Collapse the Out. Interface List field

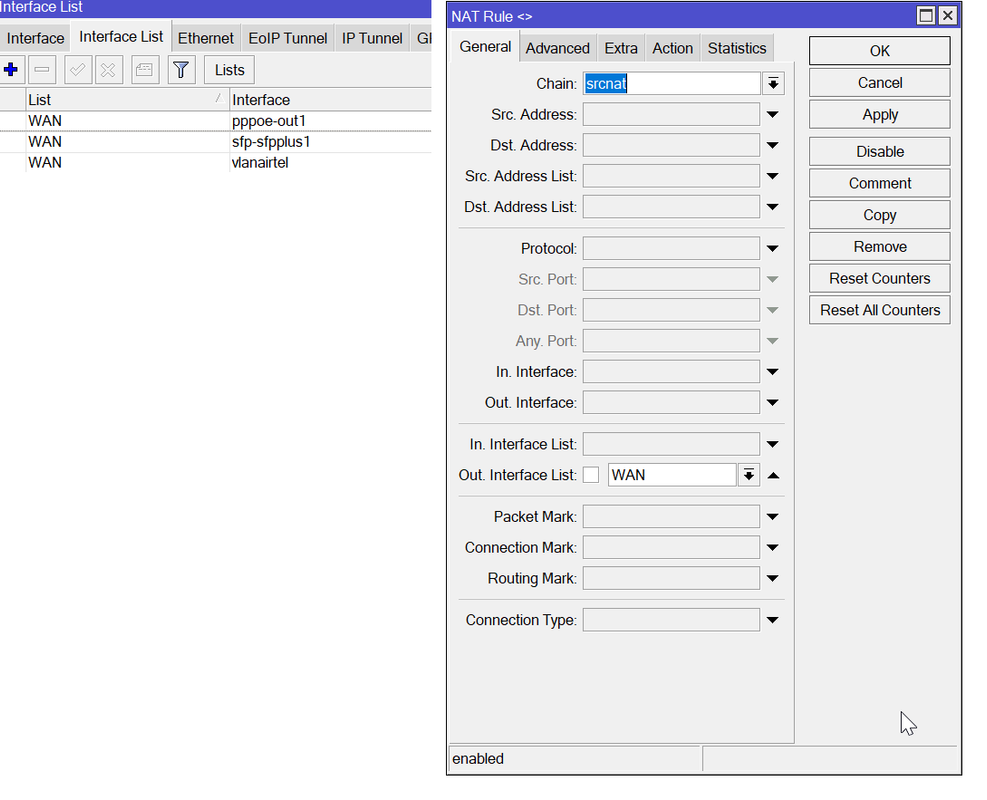click(772, 475)
